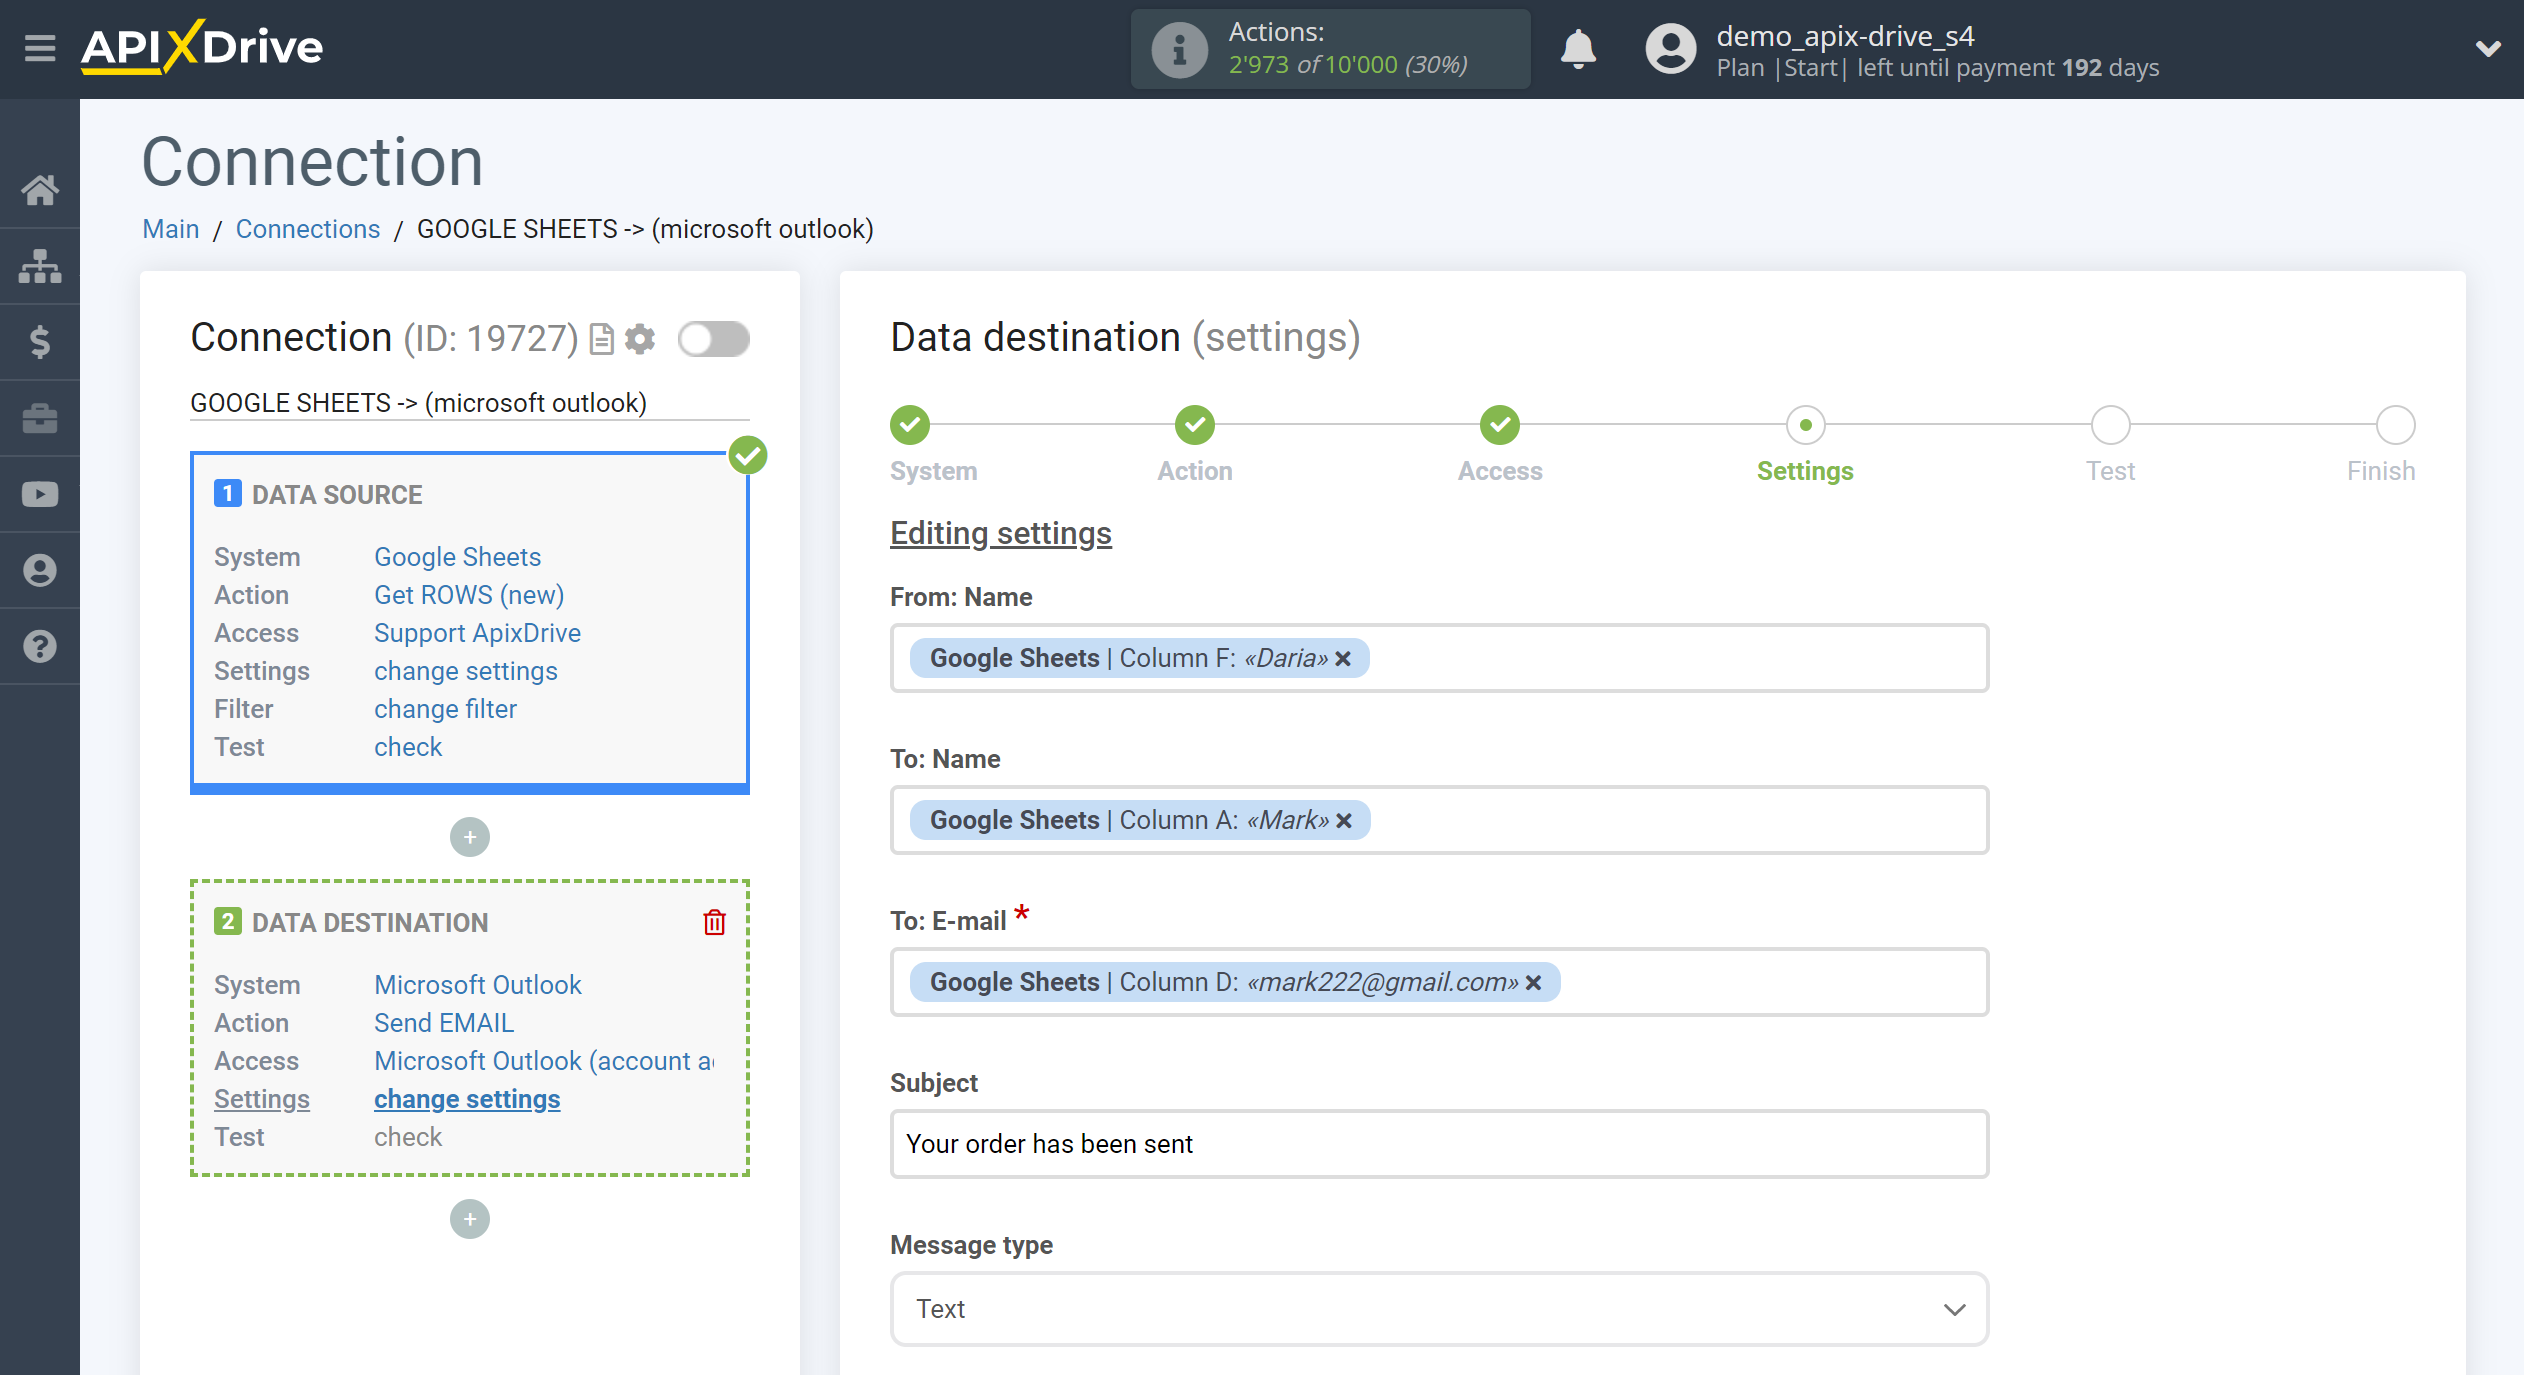Open connection settings gear icon
Image resolution: width=2524 pixels, height=1375 pixels.
tap(640, 339)
